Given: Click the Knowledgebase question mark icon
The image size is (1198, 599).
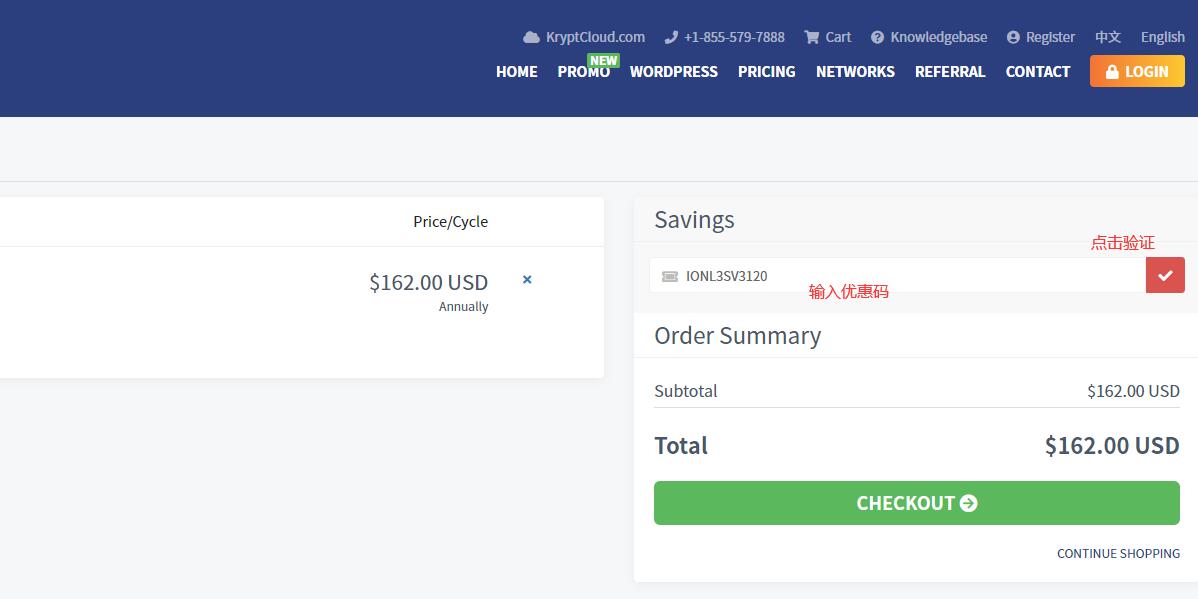Looking at the screenshot, I should point(877,37).
